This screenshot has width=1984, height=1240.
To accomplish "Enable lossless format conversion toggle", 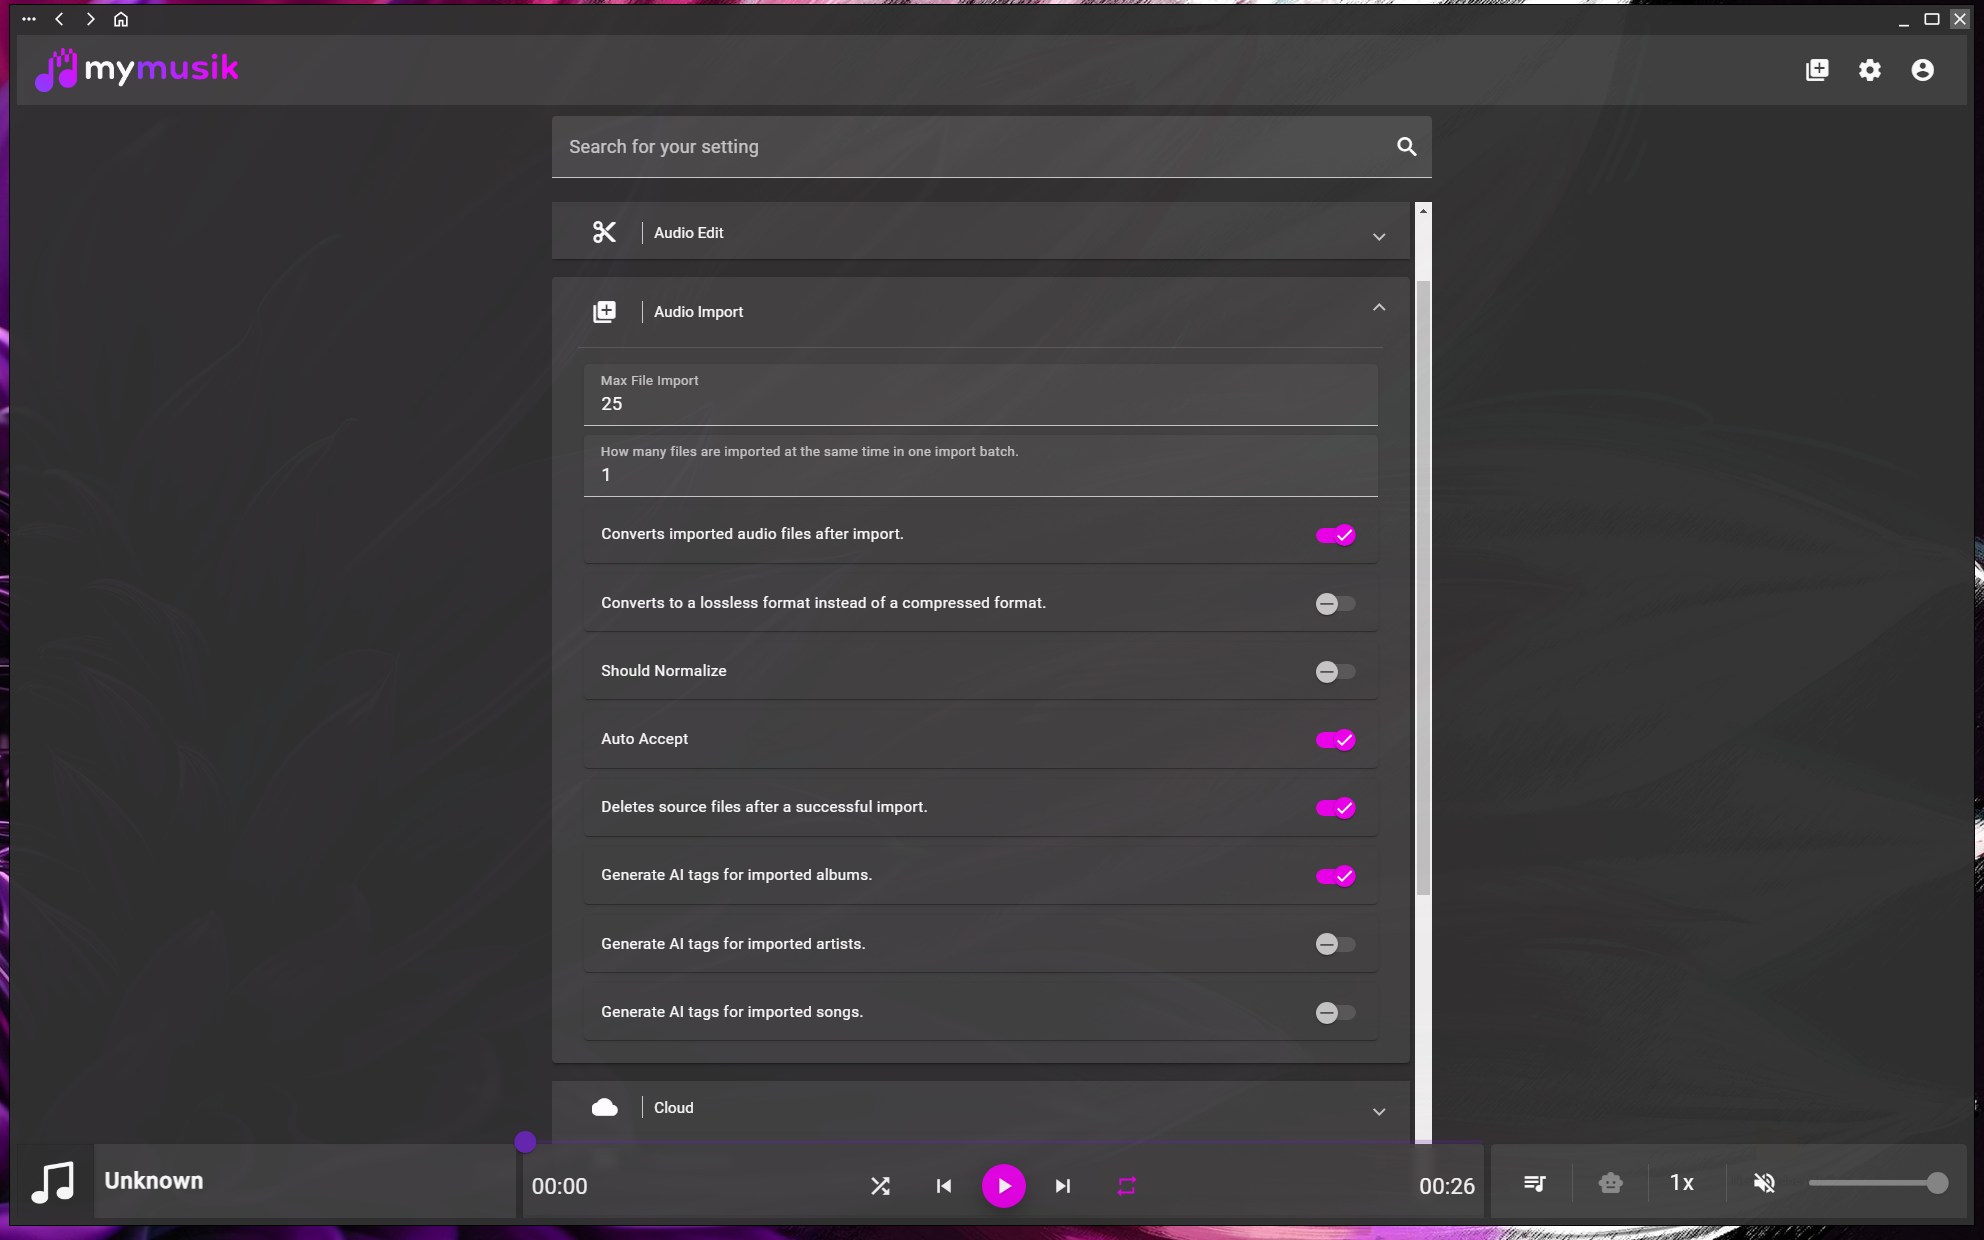I will [1335, 603].
